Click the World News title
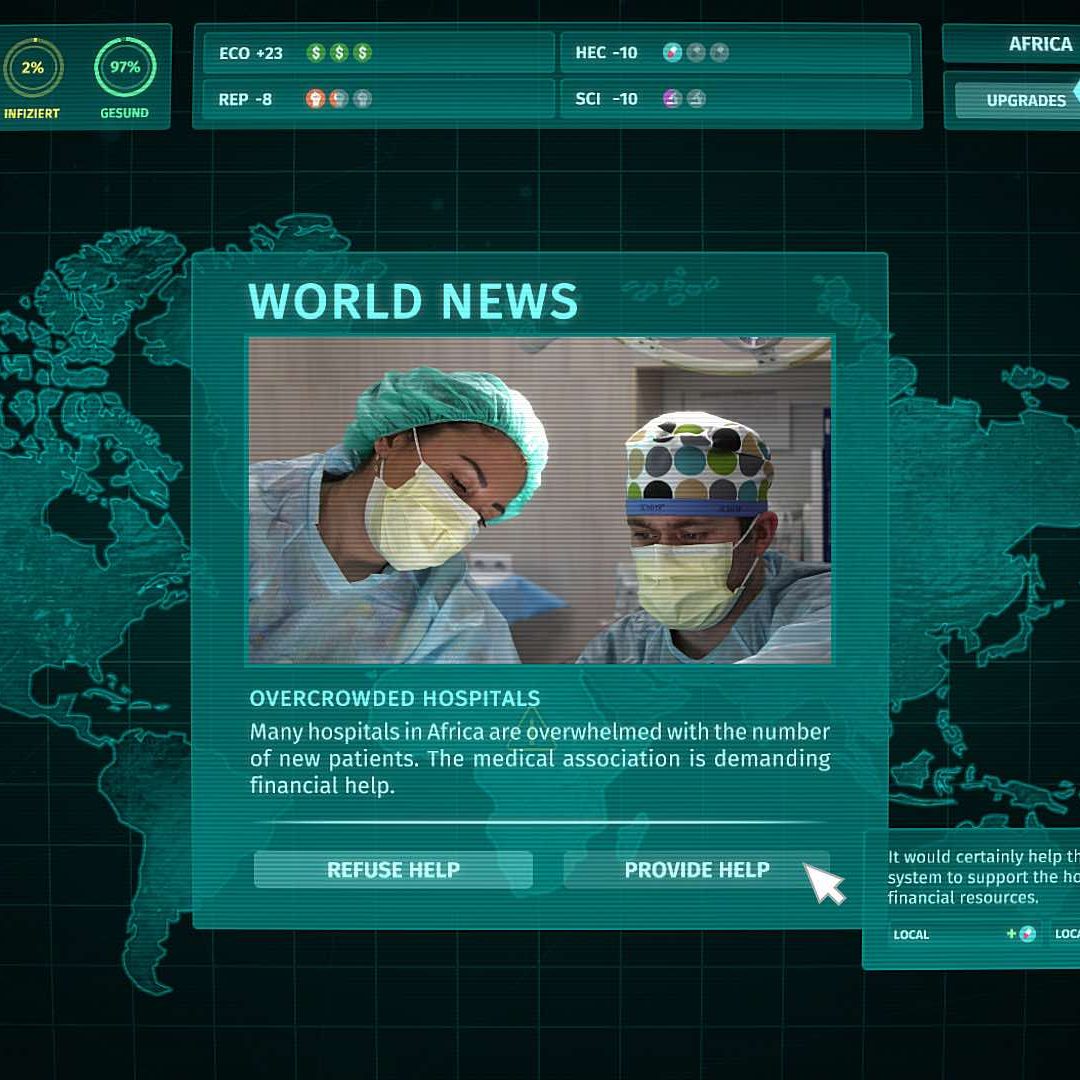Viewport: 1080px width, 1080px height. [x=413, y=301]
